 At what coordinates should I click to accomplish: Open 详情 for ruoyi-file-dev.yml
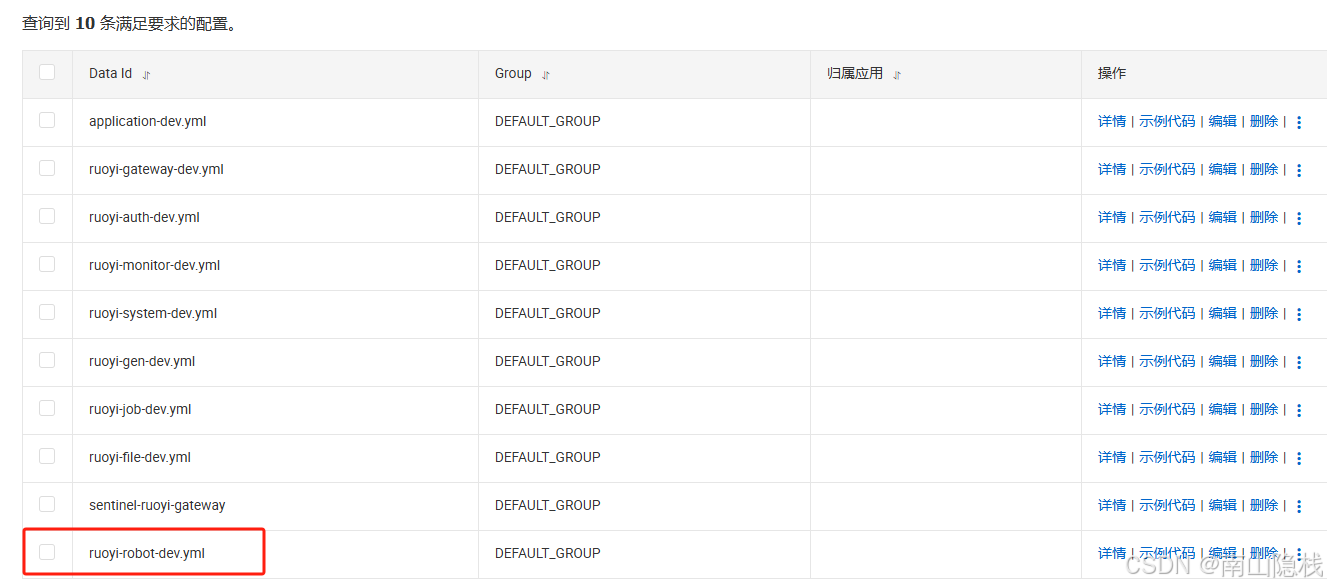click(1112, 457)
